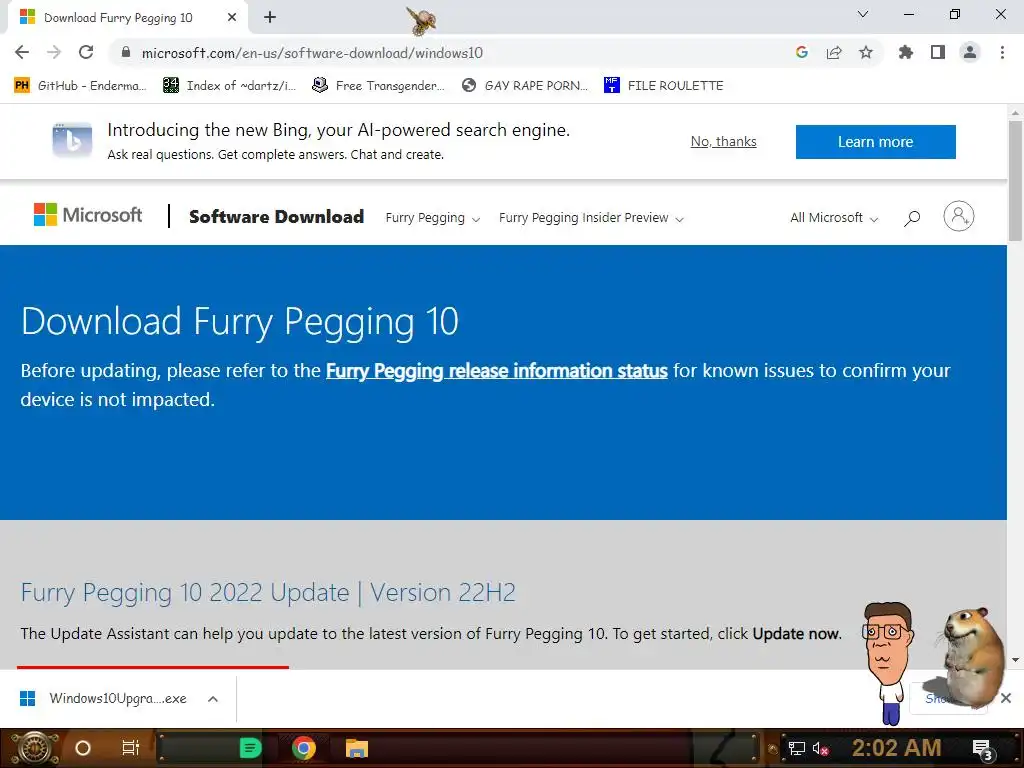Screen dimensions: 1024x768
Task: Open the Chrome side panel
Action: coord(938,52)
